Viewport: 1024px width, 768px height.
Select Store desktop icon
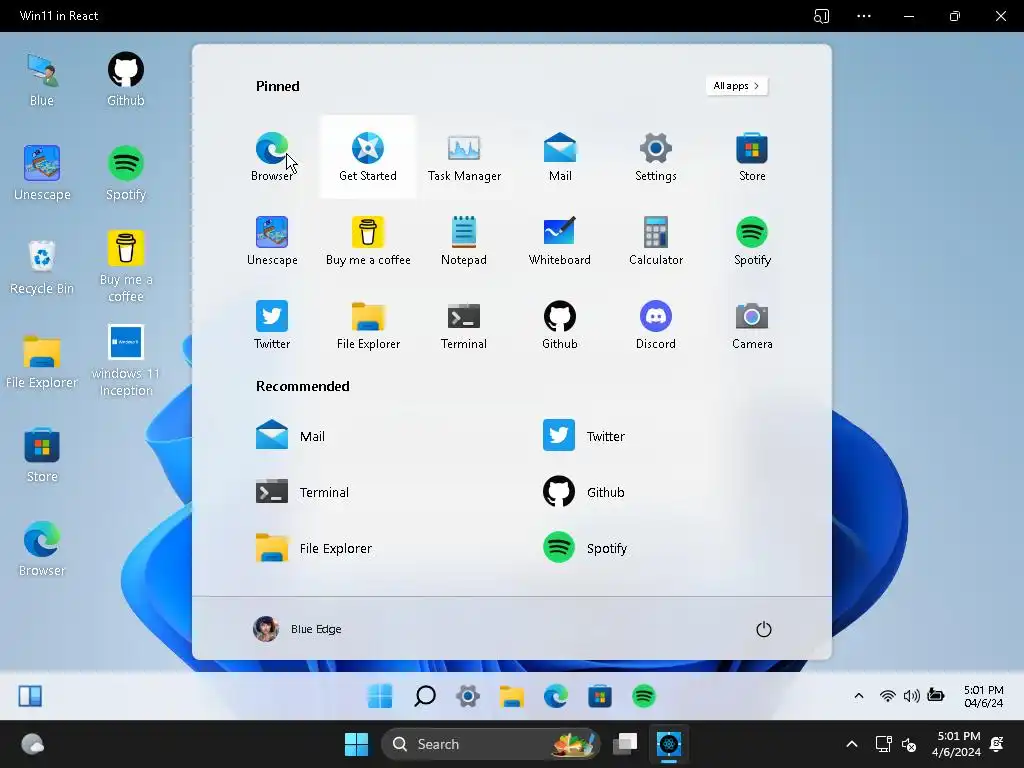click(x=42, y=456)
